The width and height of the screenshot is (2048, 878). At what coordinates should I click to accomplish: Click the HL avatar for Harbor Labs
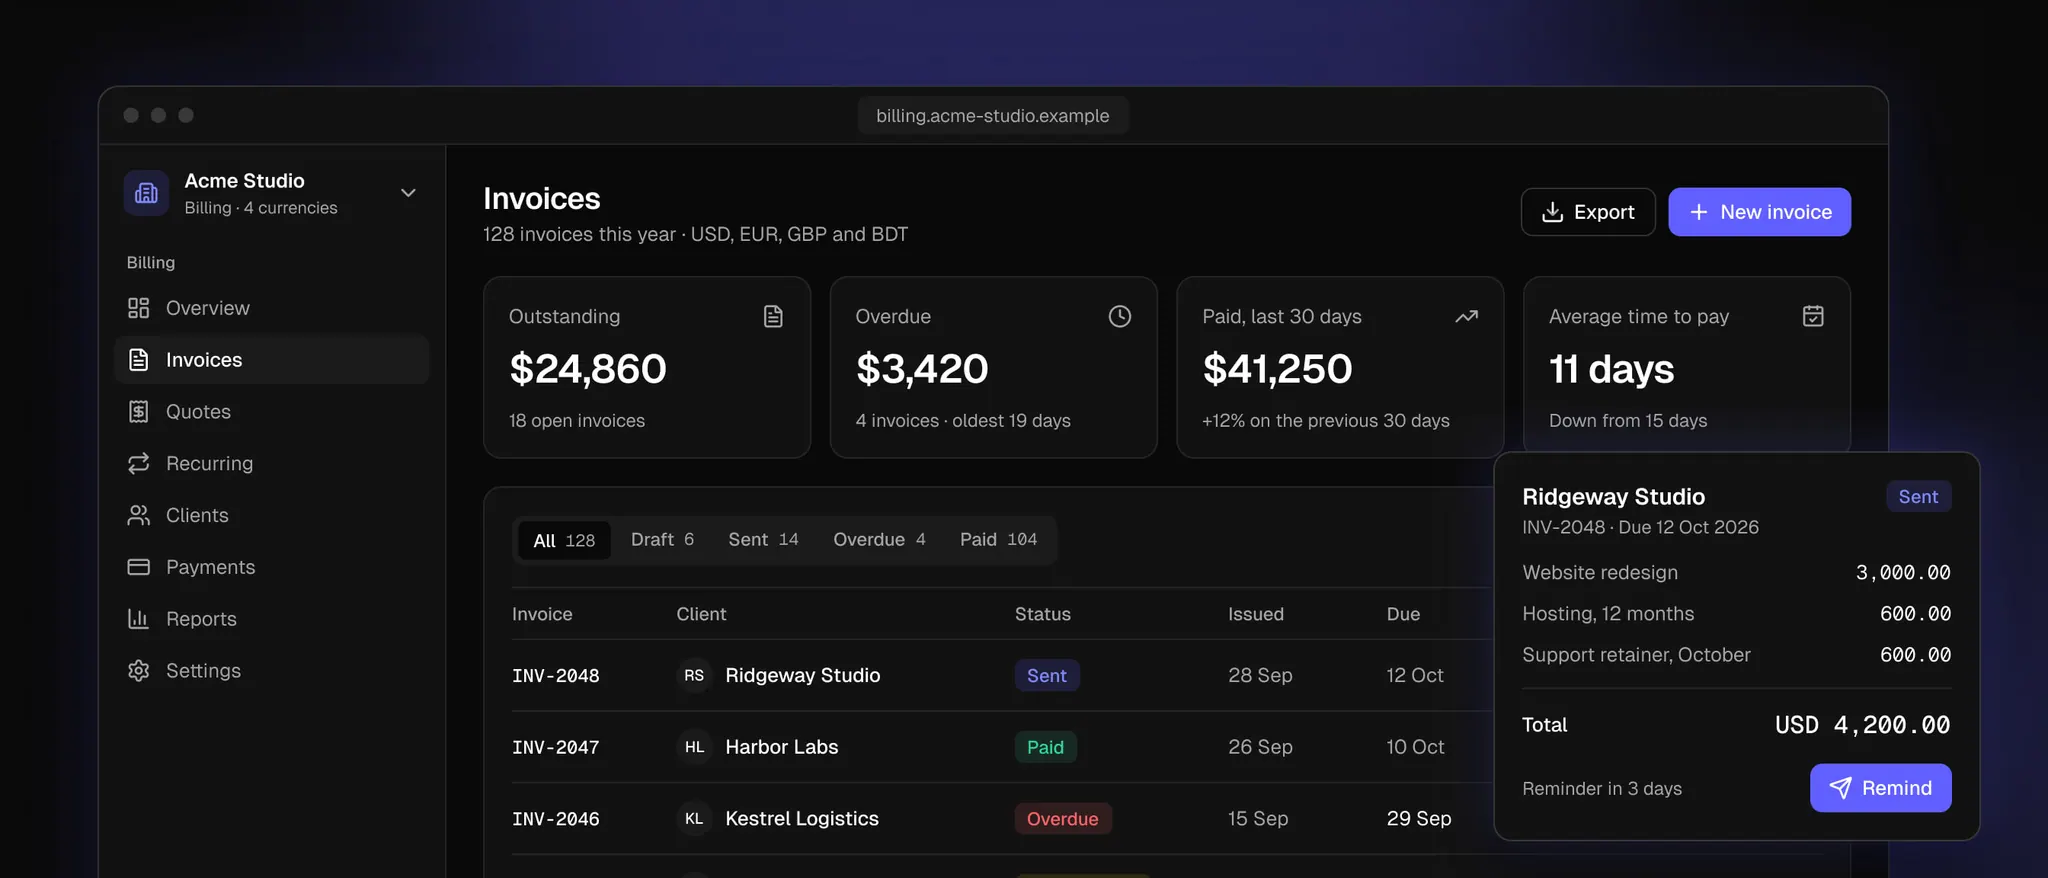[x=694, y=747]
